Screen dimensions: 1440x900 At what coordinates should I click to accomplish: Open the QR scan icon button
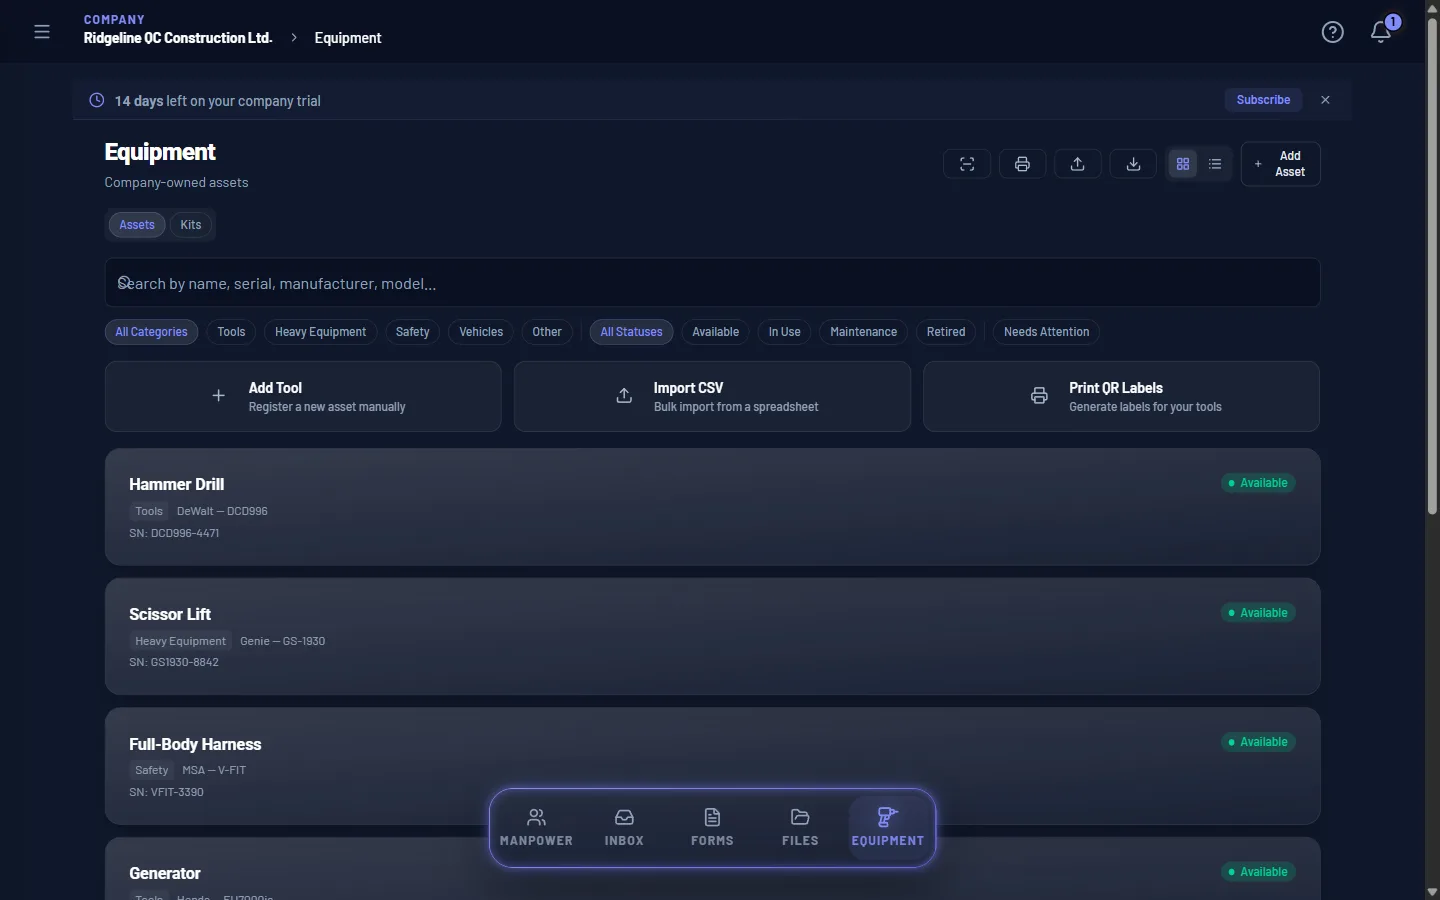[967, 164]
